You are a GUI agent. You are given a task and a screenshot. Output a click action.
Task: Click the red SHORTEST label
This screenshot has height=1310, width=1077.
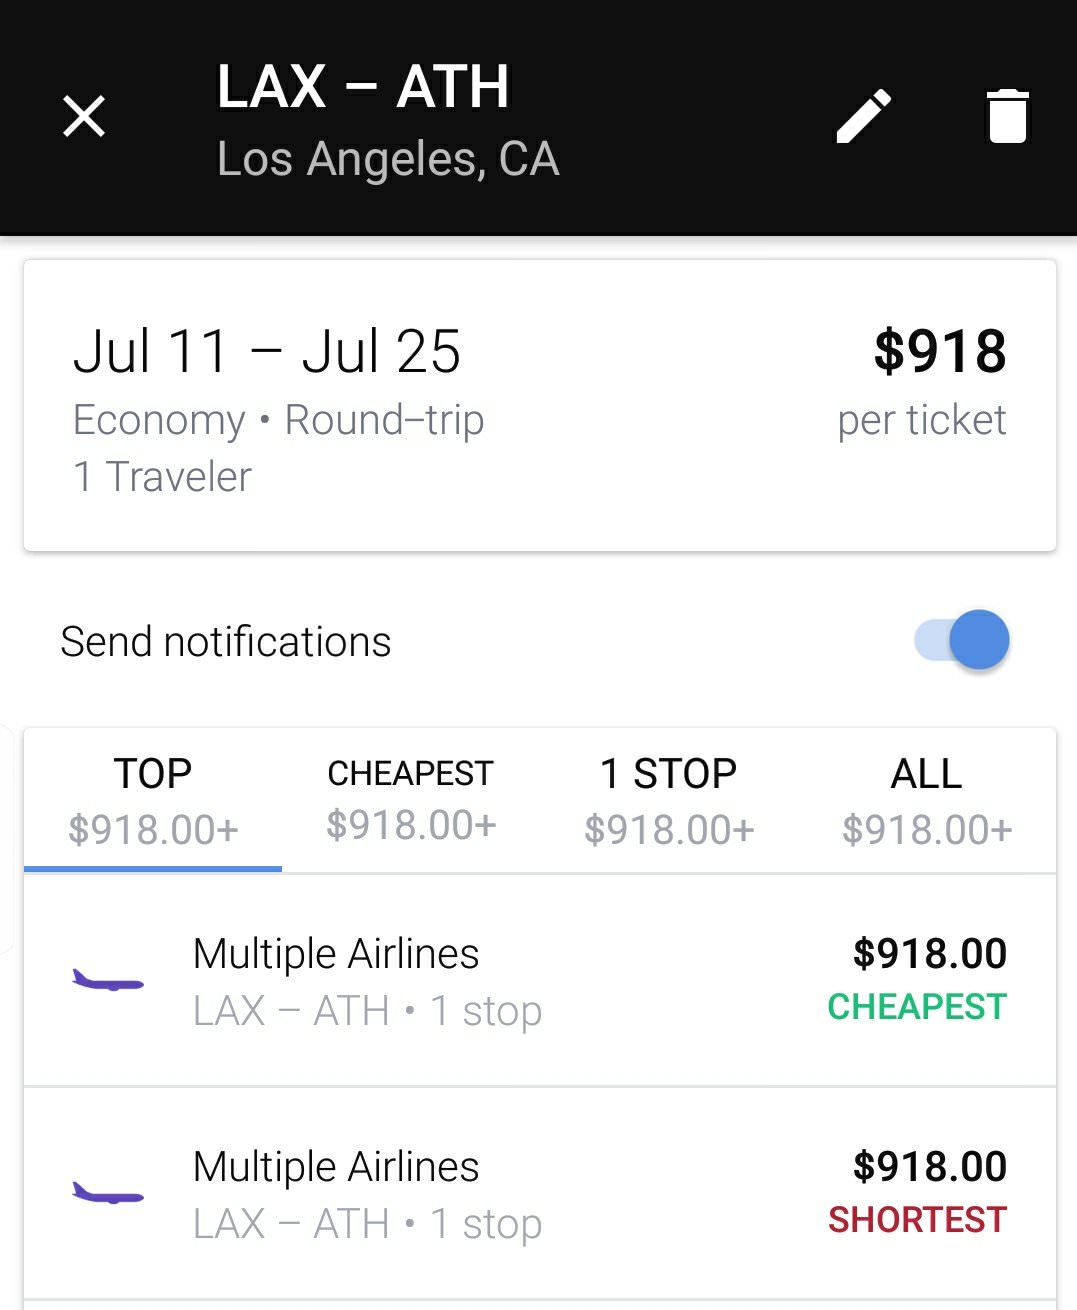click(917, 1220)
